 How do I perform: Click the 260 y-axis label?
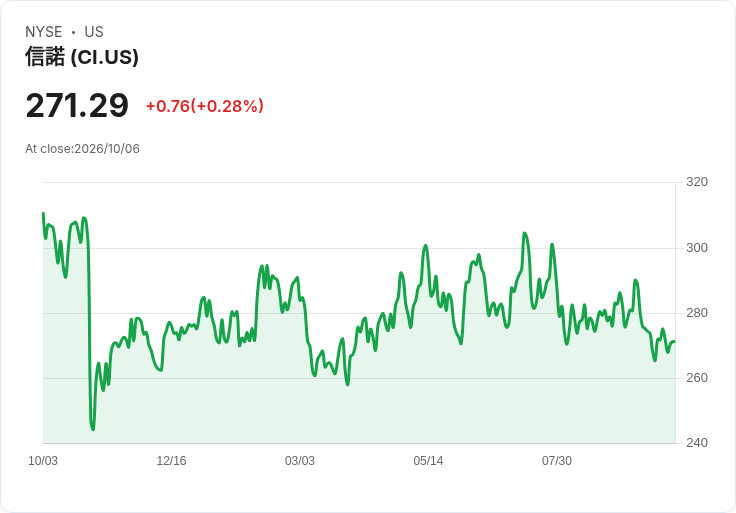coord(697,378)
